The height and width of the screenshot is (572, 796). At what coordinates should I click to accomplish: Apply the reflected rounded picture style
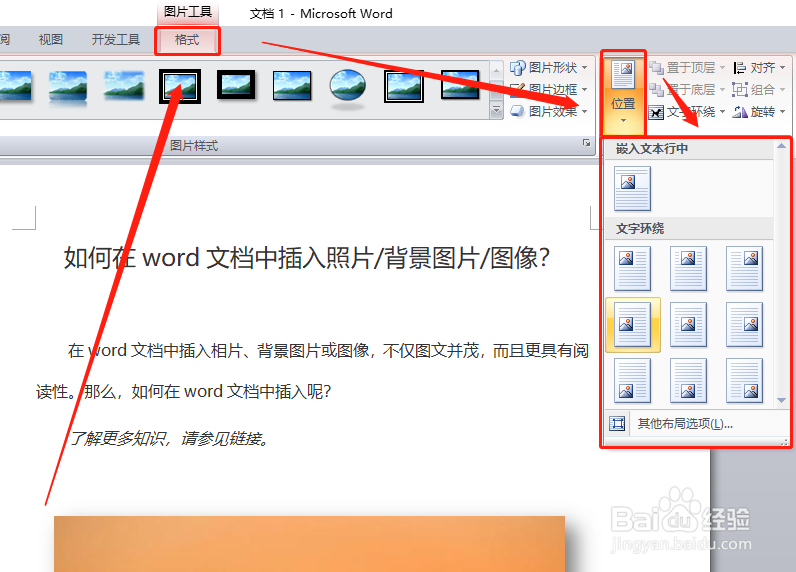[68, 89]
